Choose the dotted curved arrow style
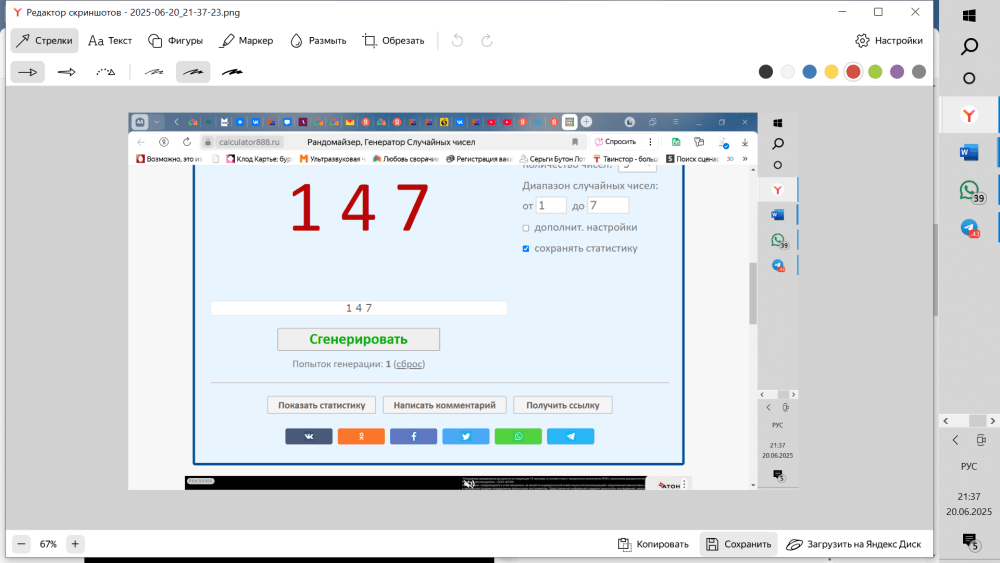 pos(106,72)
